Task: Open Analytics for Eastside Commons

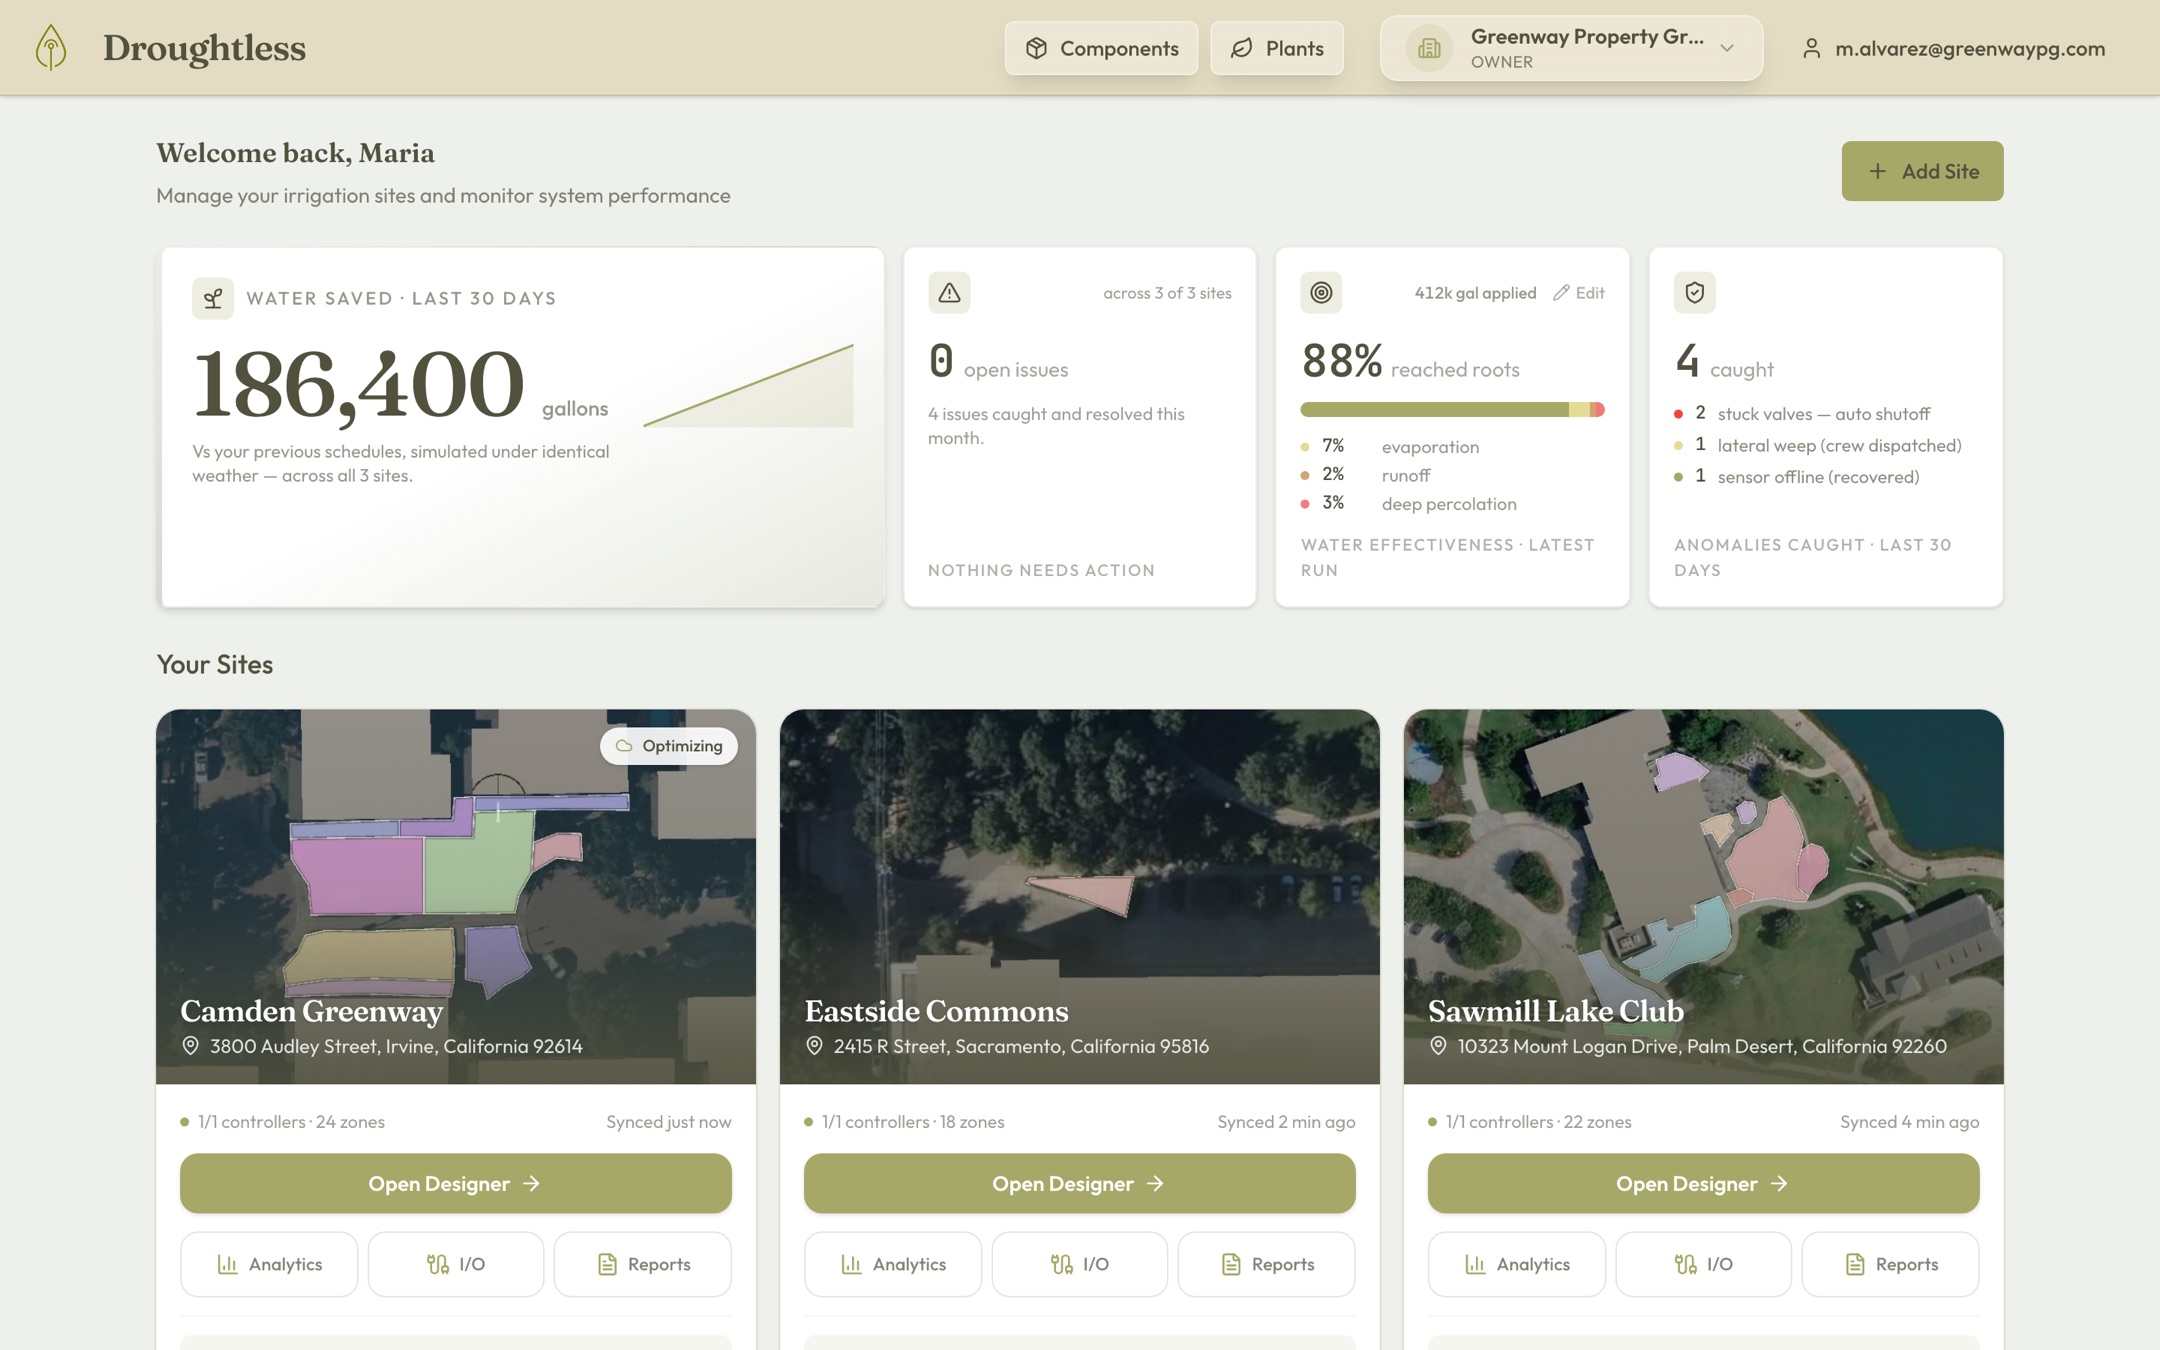Action: click(x=893, y=1265)
